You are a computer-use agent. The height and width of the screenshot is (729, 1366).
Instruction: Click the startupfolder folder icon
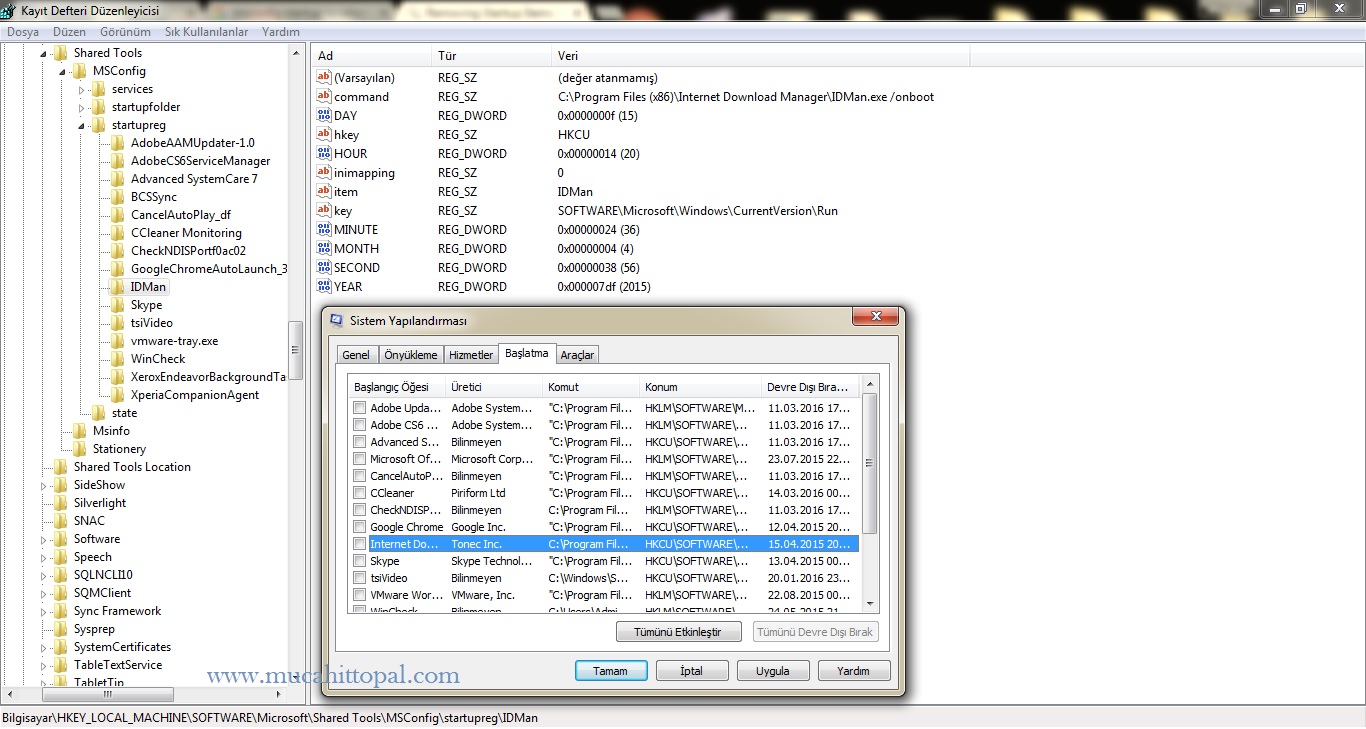(99, 107)
